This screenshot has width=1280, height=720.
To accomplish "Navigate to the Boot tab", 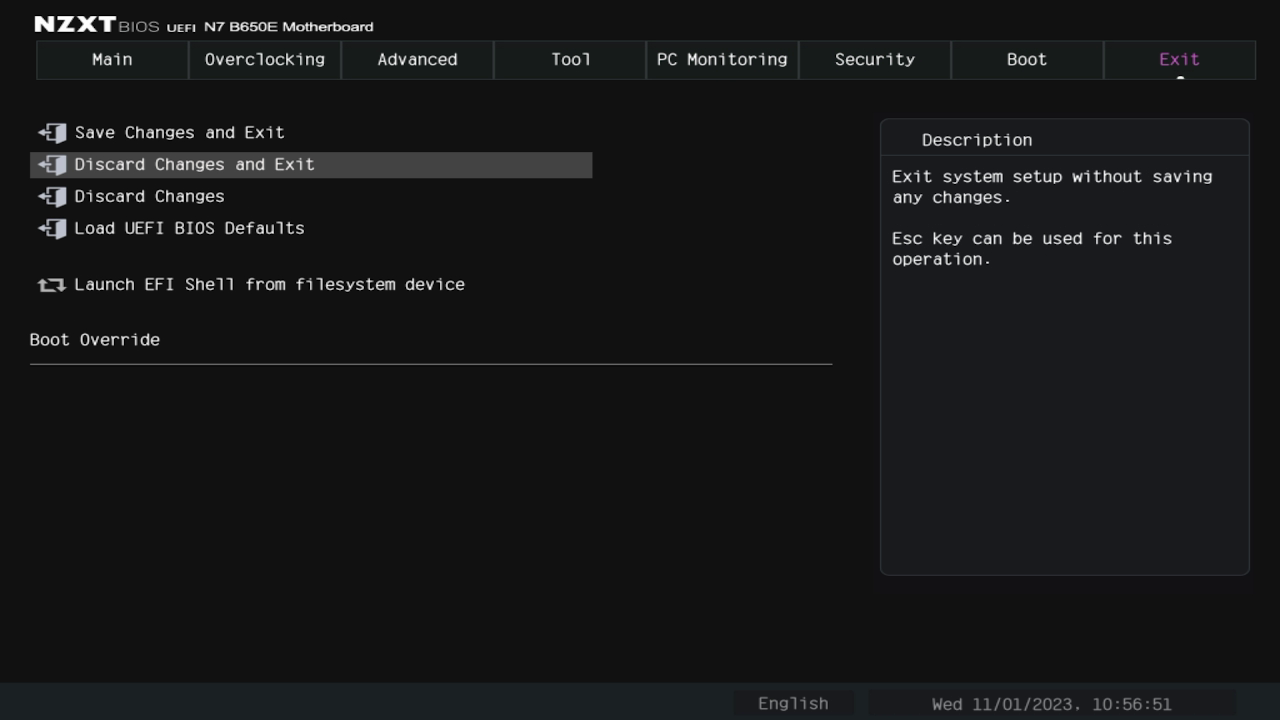I will coord(1027,60).
